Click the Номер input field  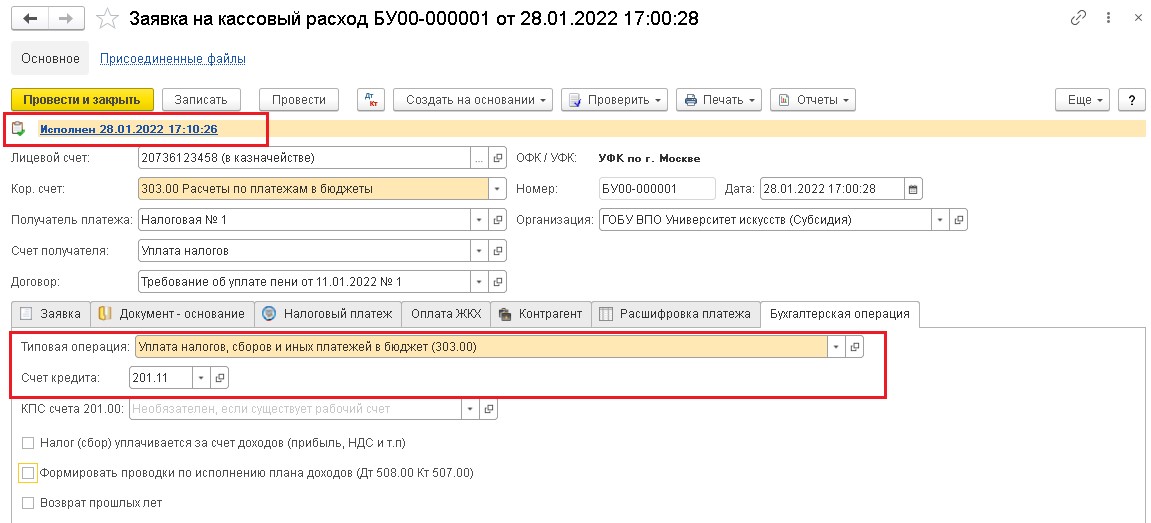[x=656, y=189]
